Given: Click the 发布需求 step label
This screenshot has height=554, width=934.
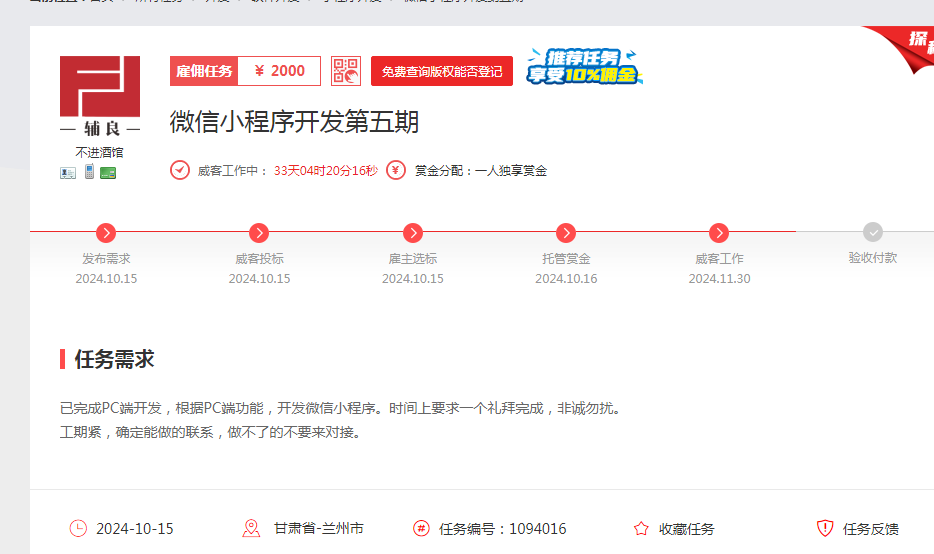Looking at the screenshot, I should click(x=106, y=259).
